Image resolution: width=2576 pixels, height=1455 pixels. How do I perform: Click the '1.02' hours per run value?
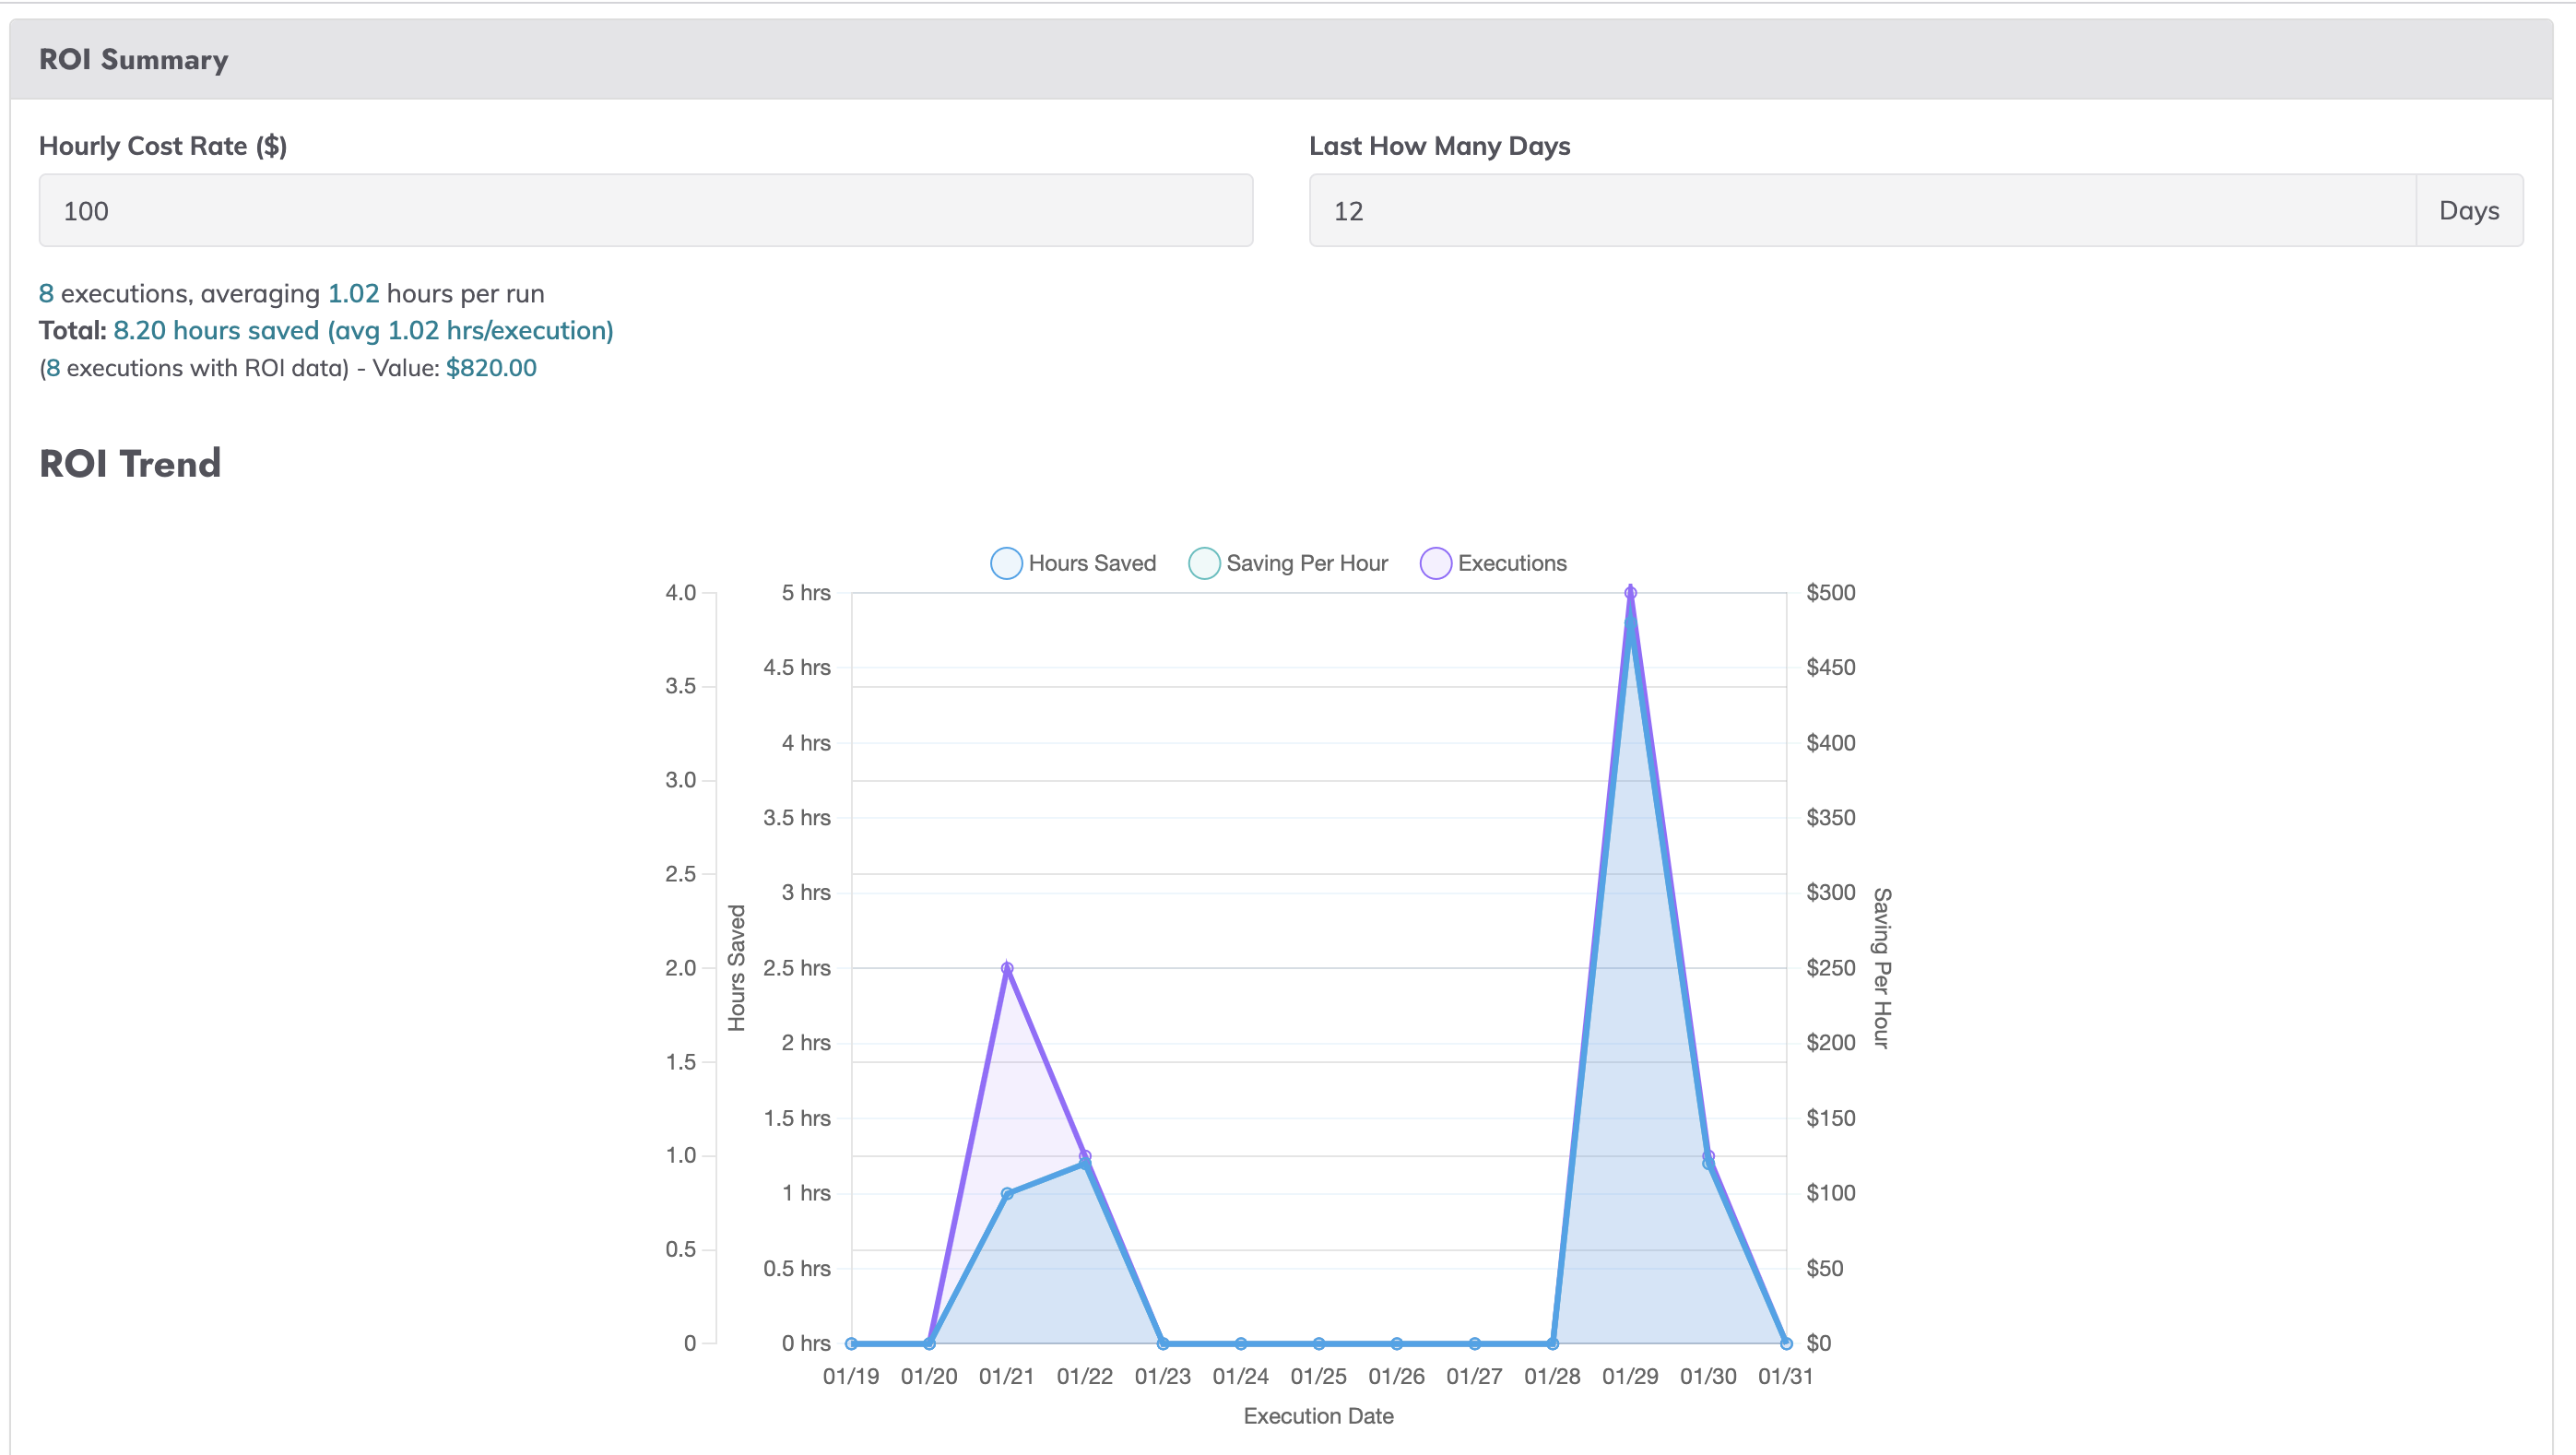tap(354, 293)
